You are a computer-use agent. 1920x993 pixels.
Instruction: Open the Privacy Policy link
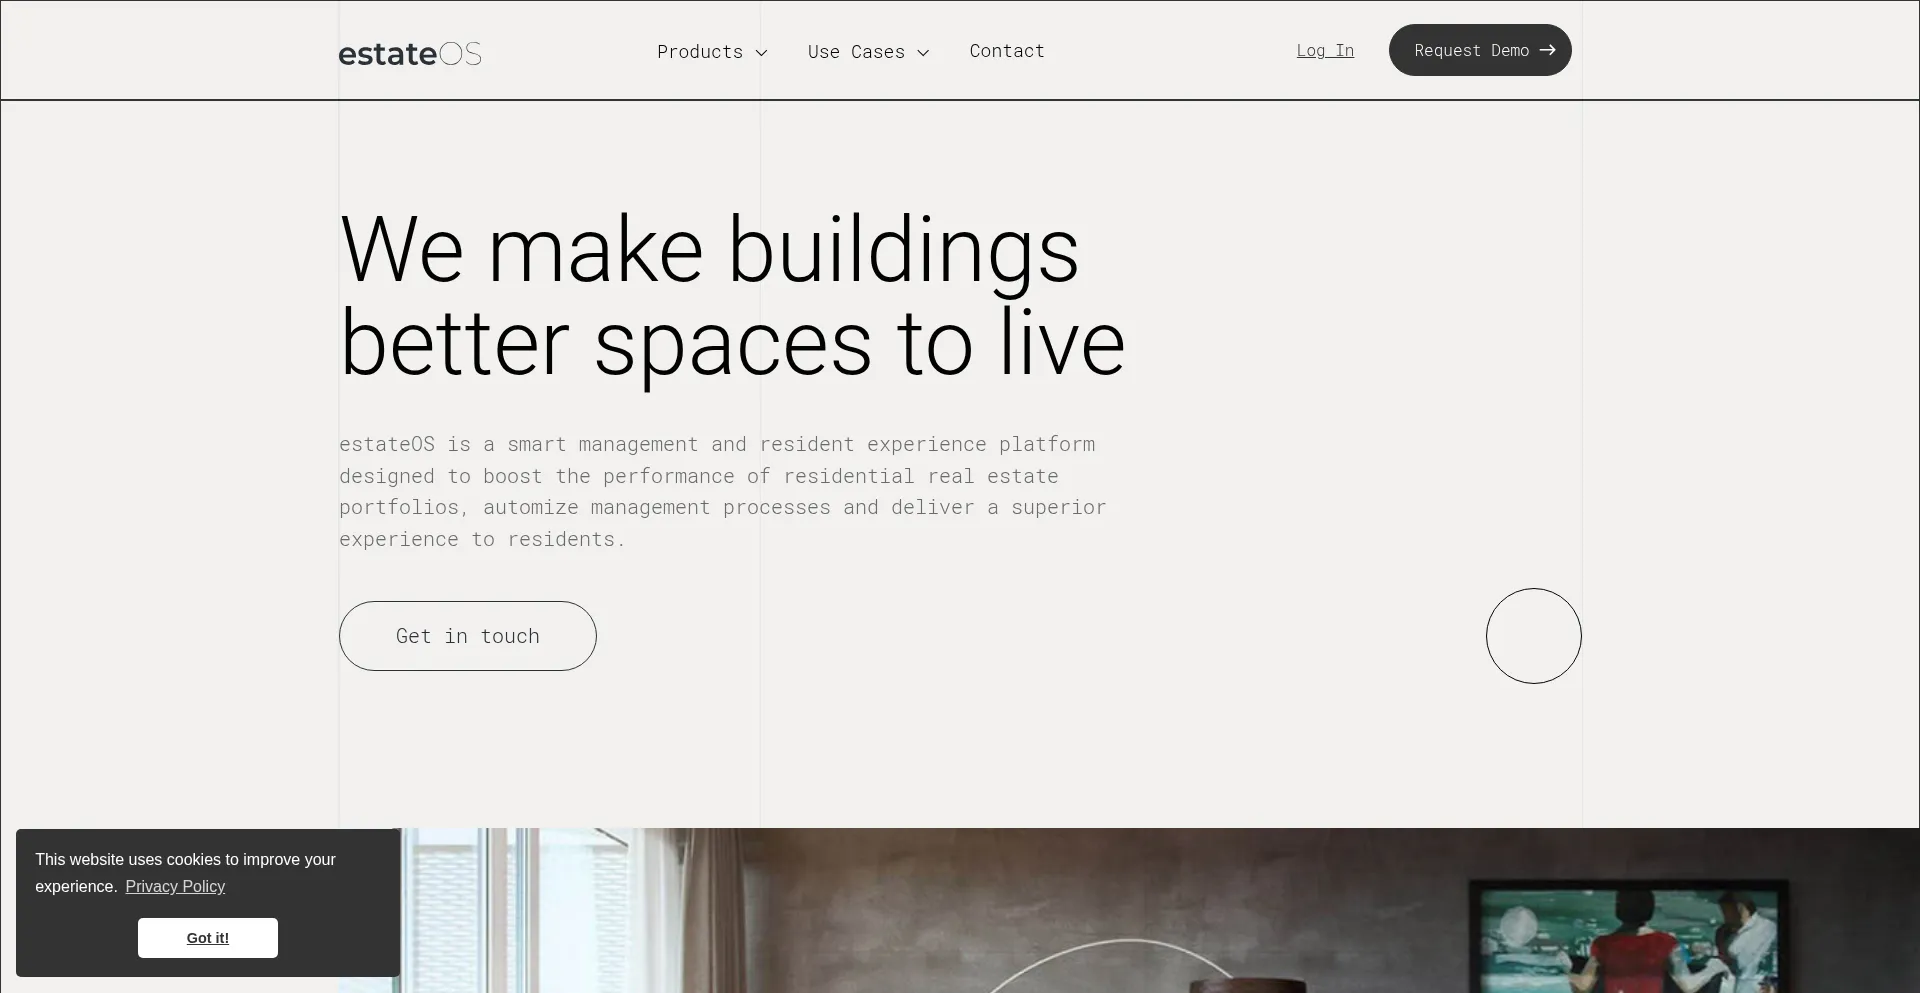pos(175,886)
